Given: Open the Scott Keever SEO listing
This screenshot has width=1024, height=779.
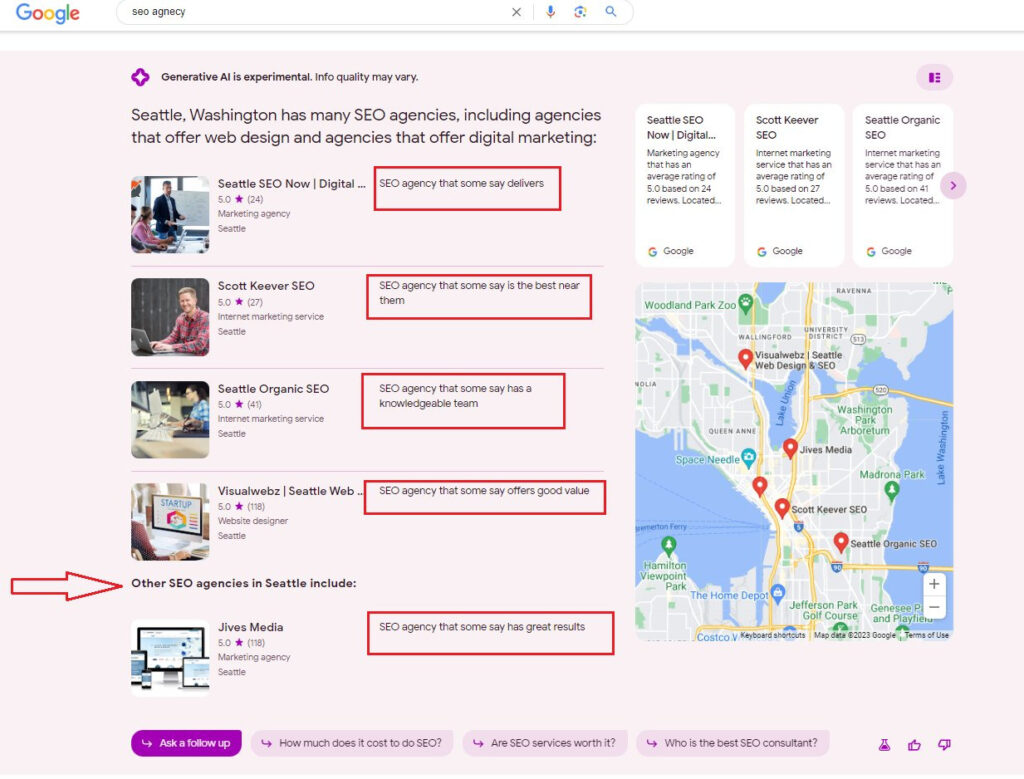Looking at the screenshot, I should (x=266, y=286).
